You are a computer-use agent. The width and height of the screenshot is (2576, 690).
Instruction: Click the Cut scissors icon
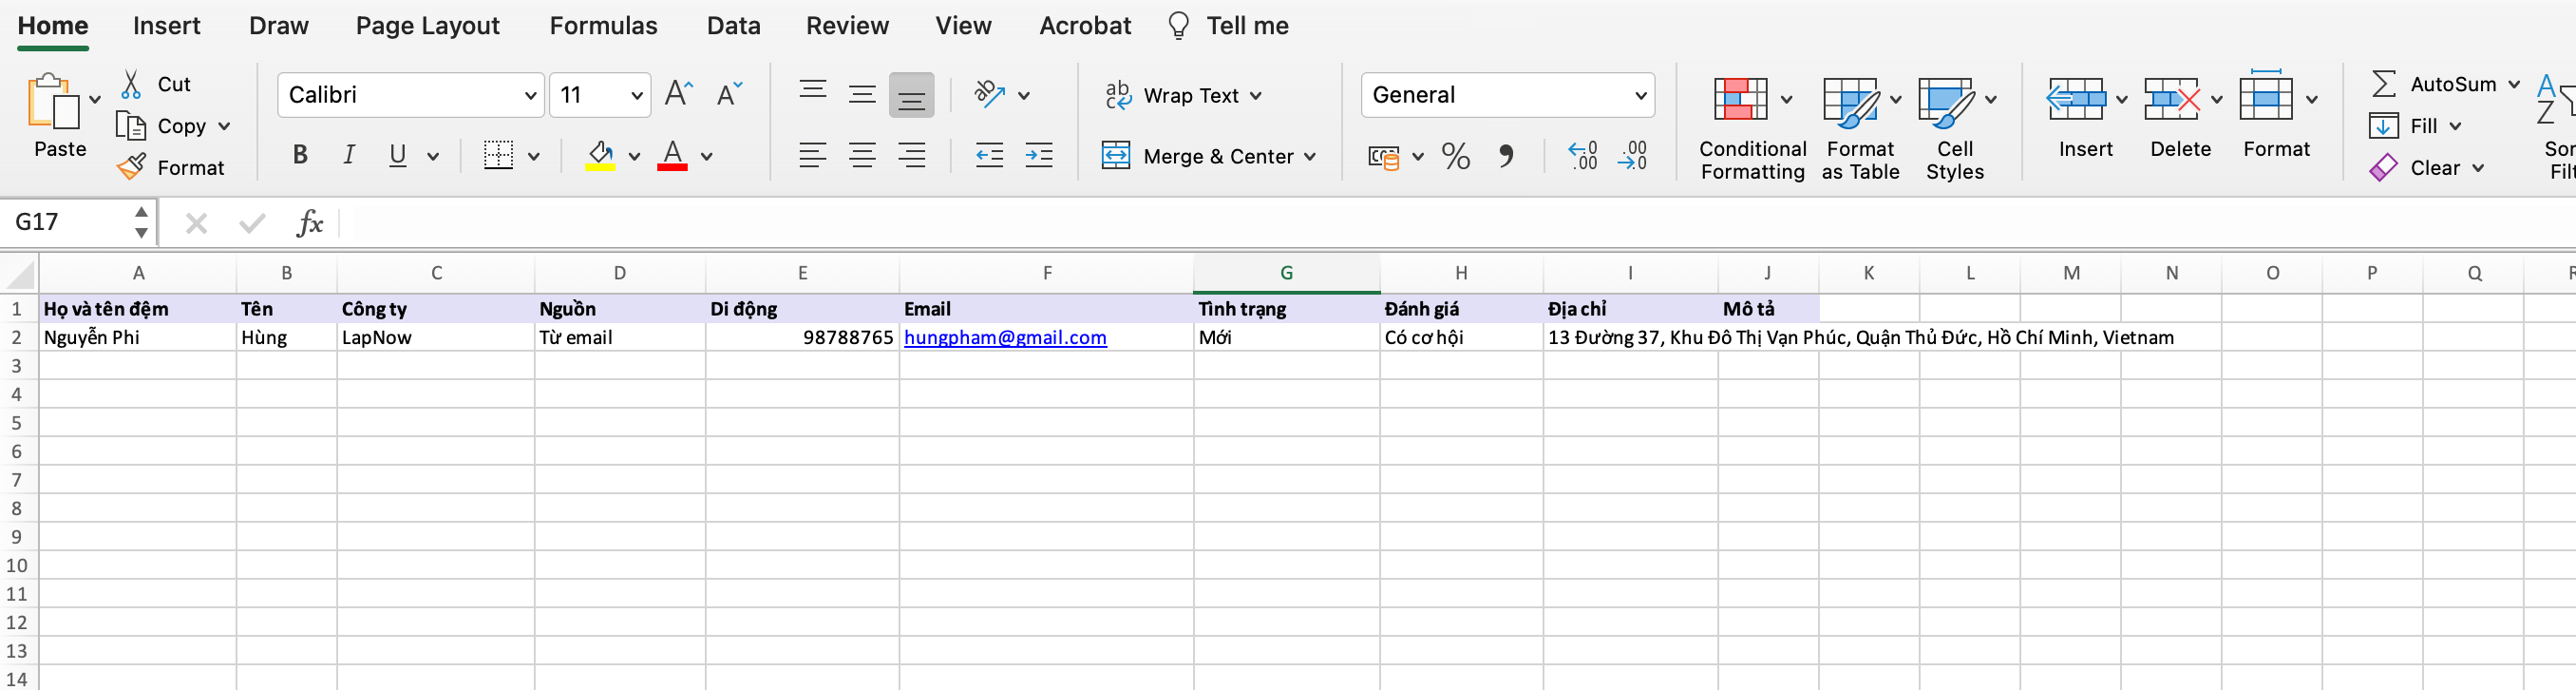tap(131, 85)
